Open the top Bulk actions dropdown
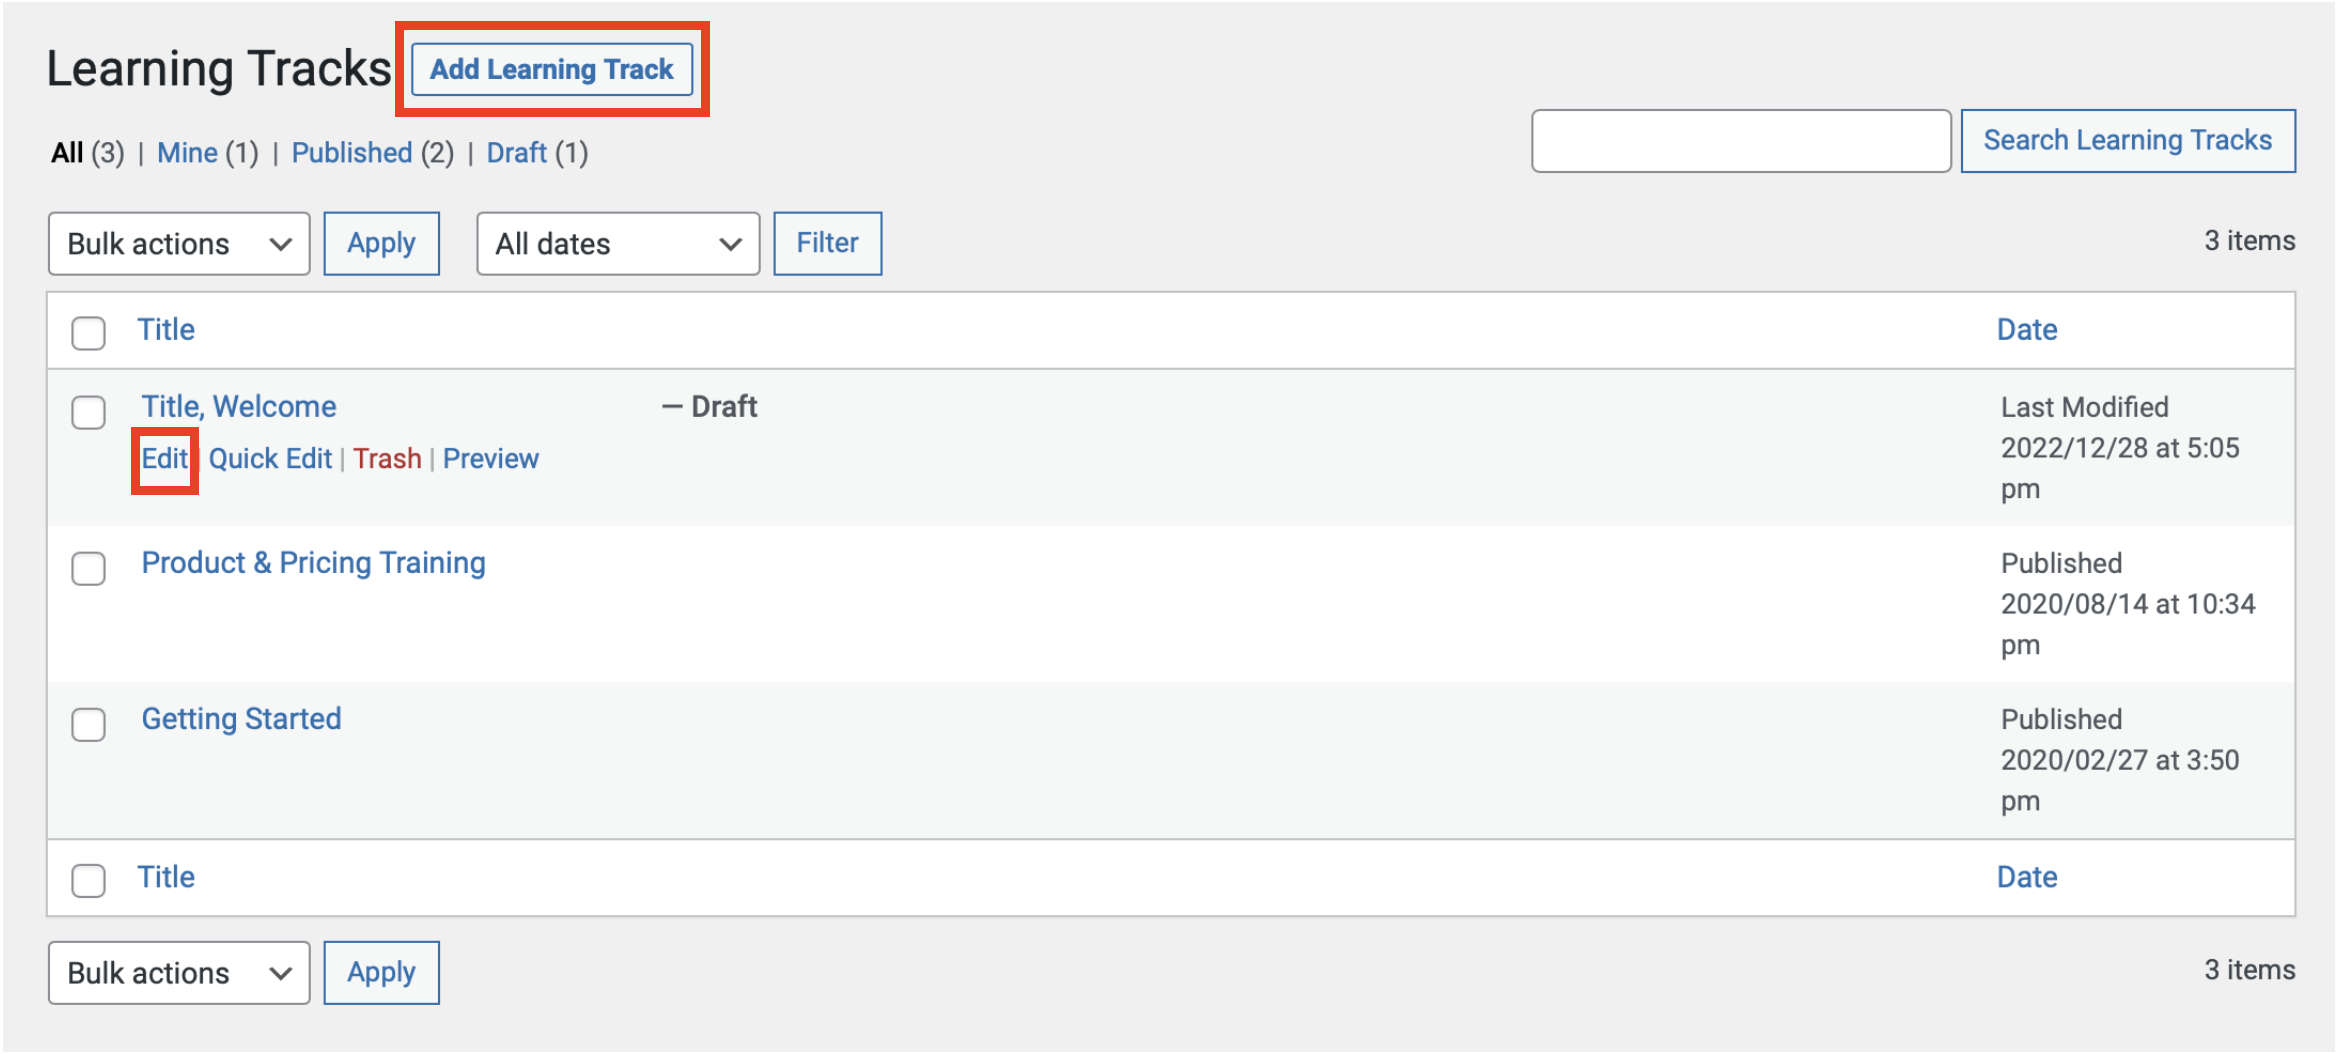 pyautogui.click(x=179, y=243)
